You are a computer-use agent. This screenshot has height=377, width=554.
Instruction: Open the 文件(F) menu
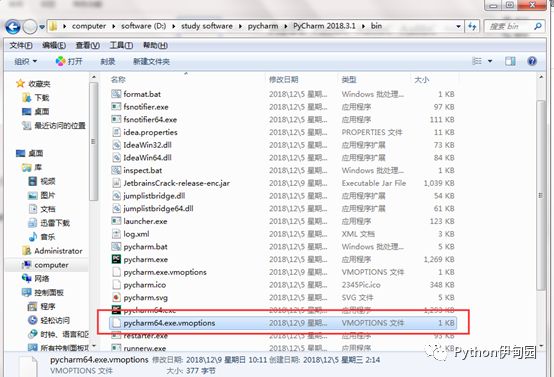point(21,46)
